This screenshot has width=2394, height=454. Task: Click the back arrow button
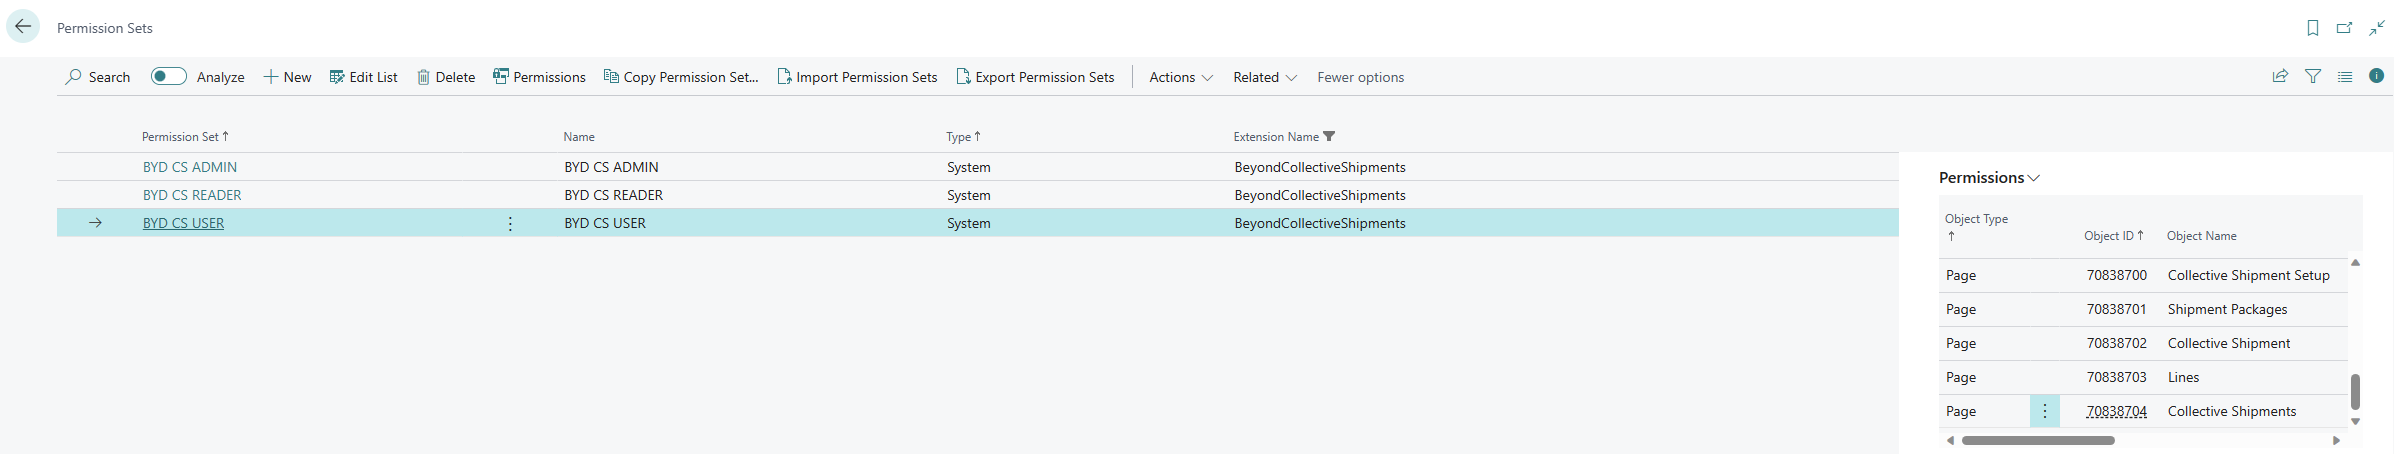[x=23, y=27]
